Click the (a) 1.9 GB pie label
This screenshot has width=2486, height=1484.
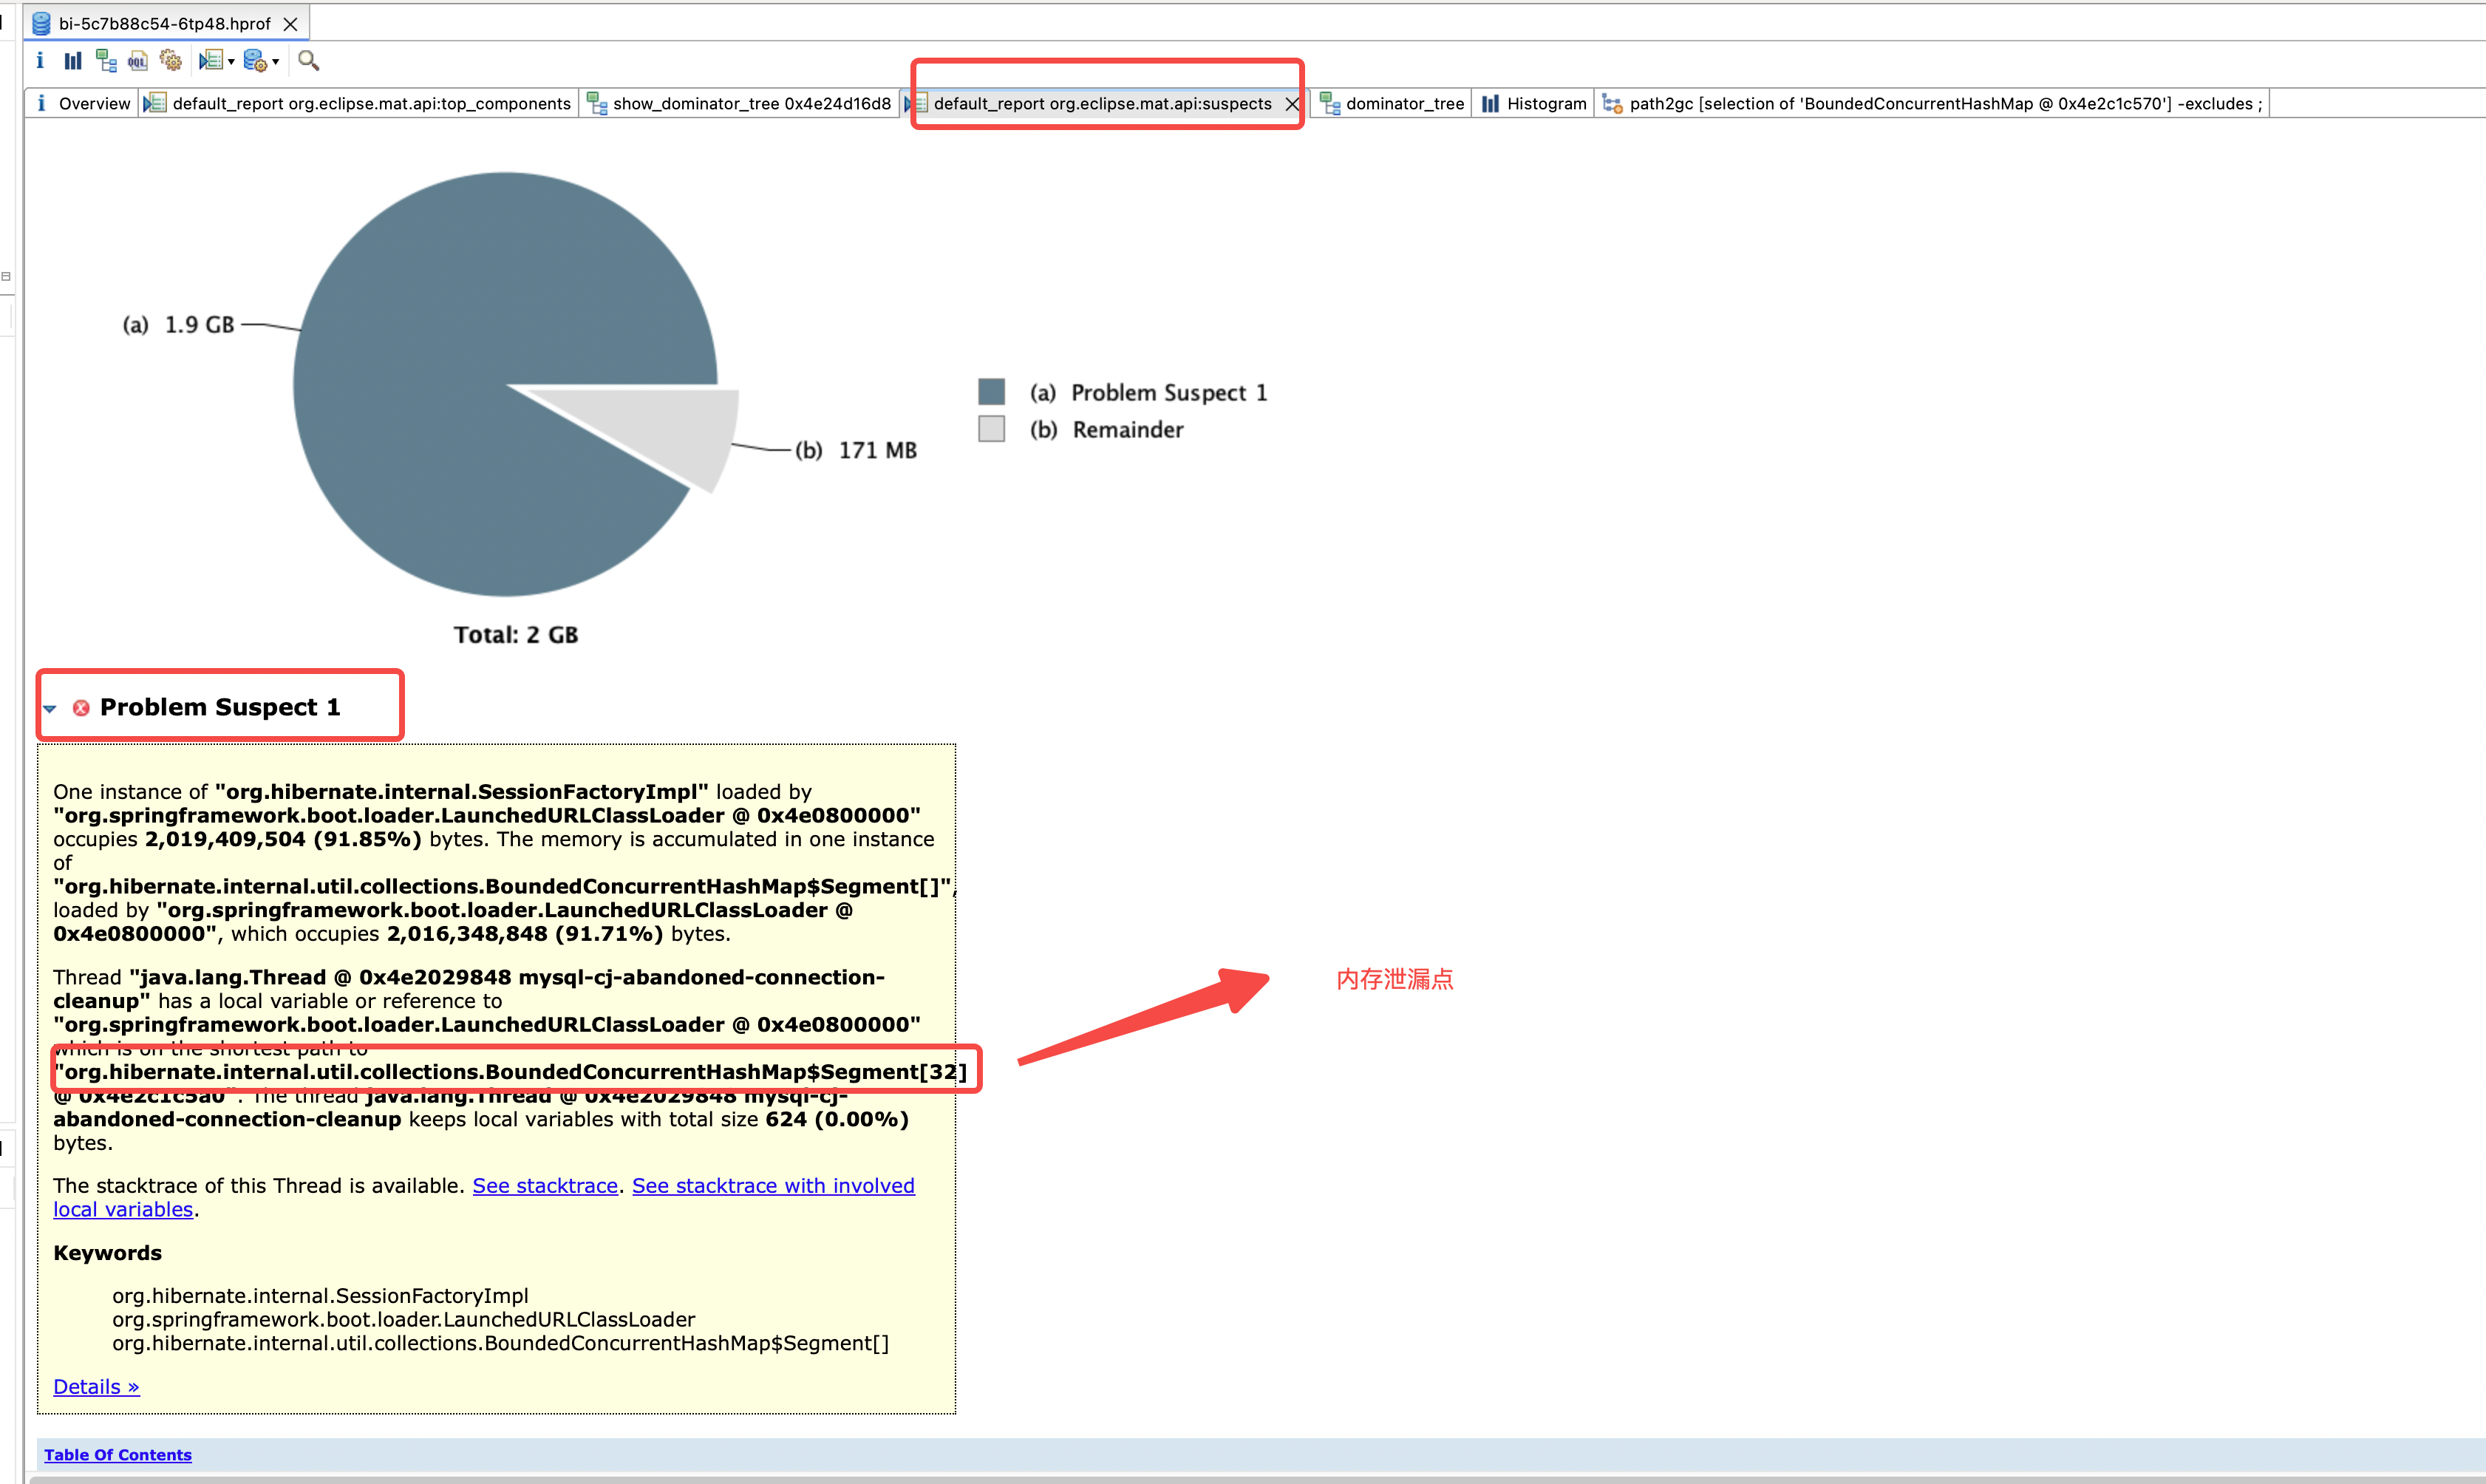(x=178, y=325)
